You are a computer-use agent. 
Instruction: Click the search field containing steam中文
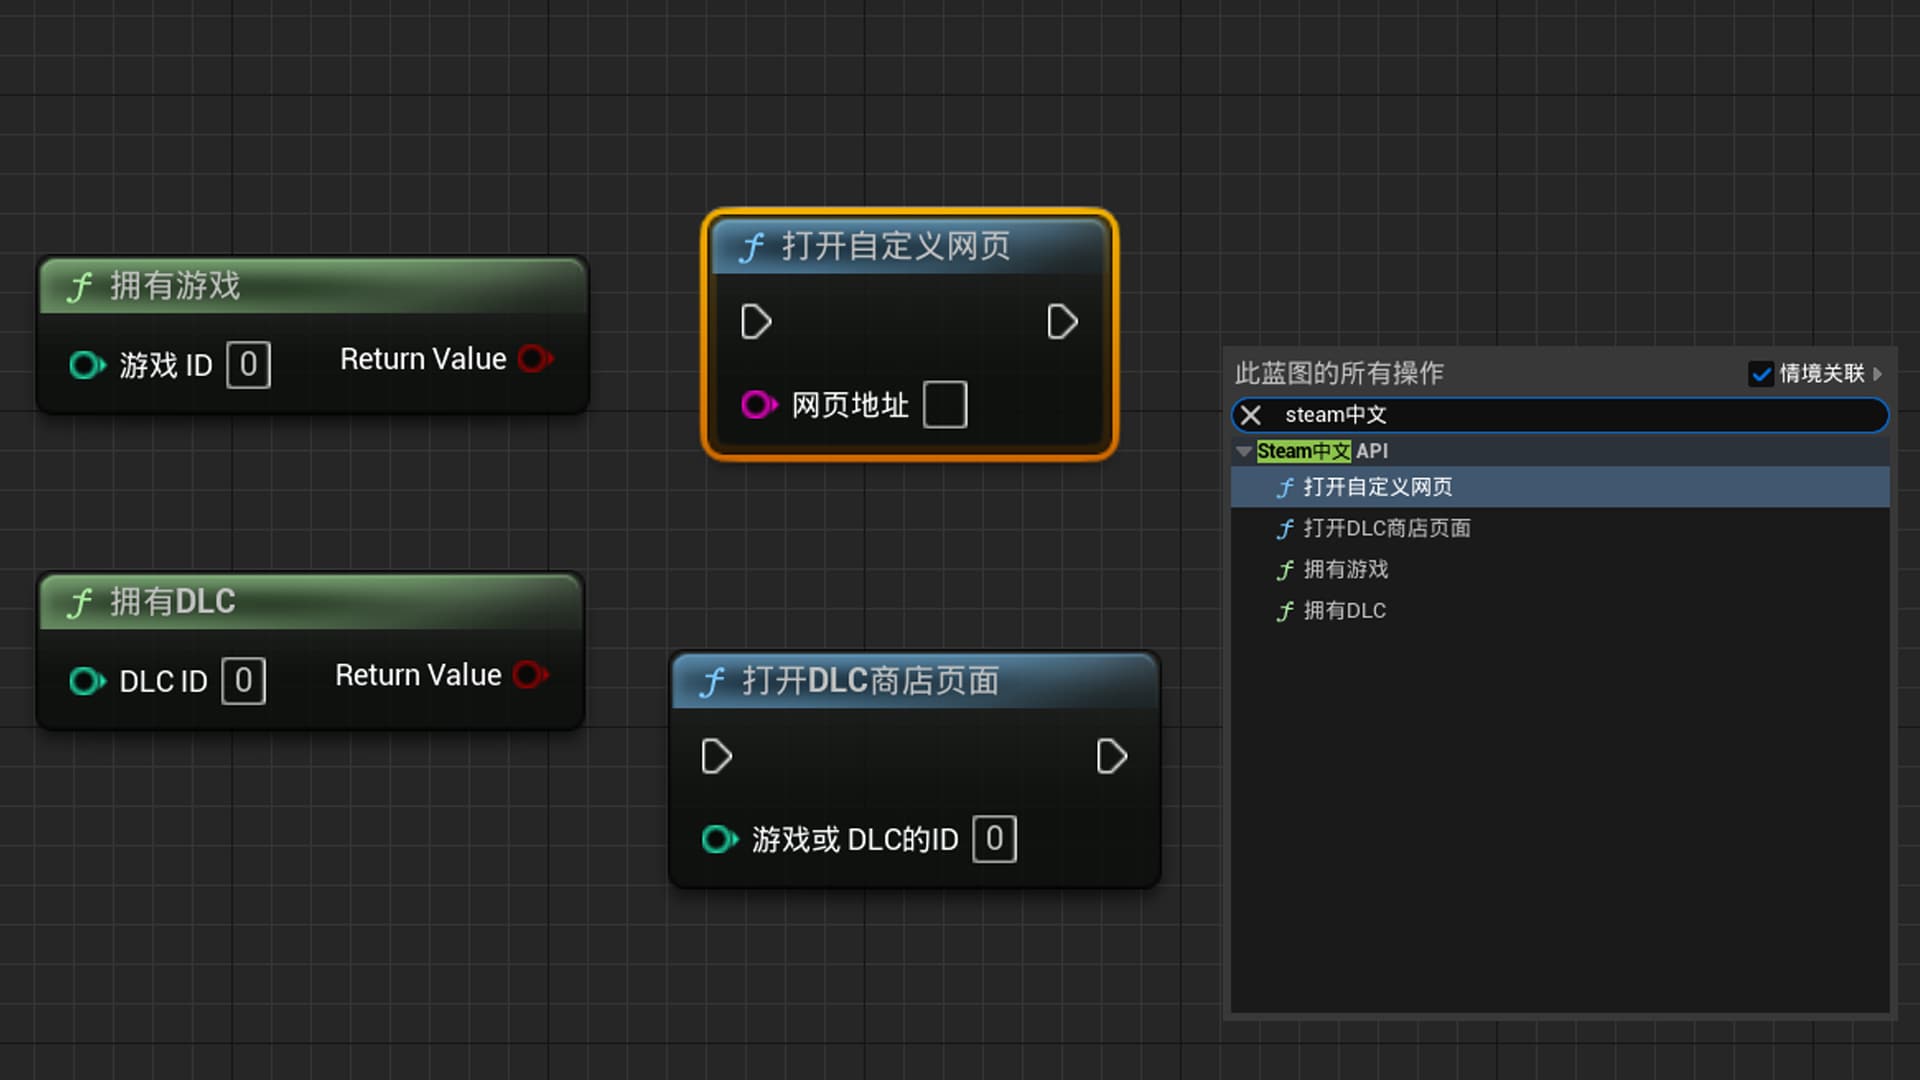click(1450, 415)
